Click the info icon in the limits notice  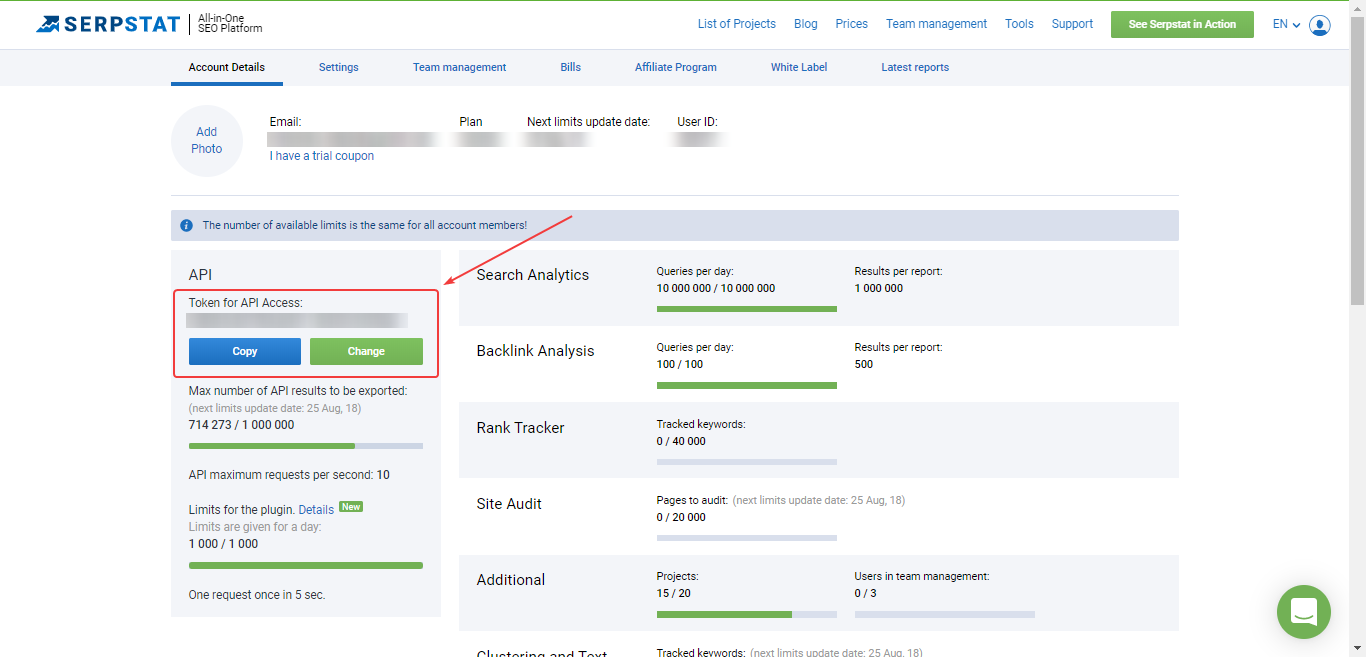tap(186, 226)
